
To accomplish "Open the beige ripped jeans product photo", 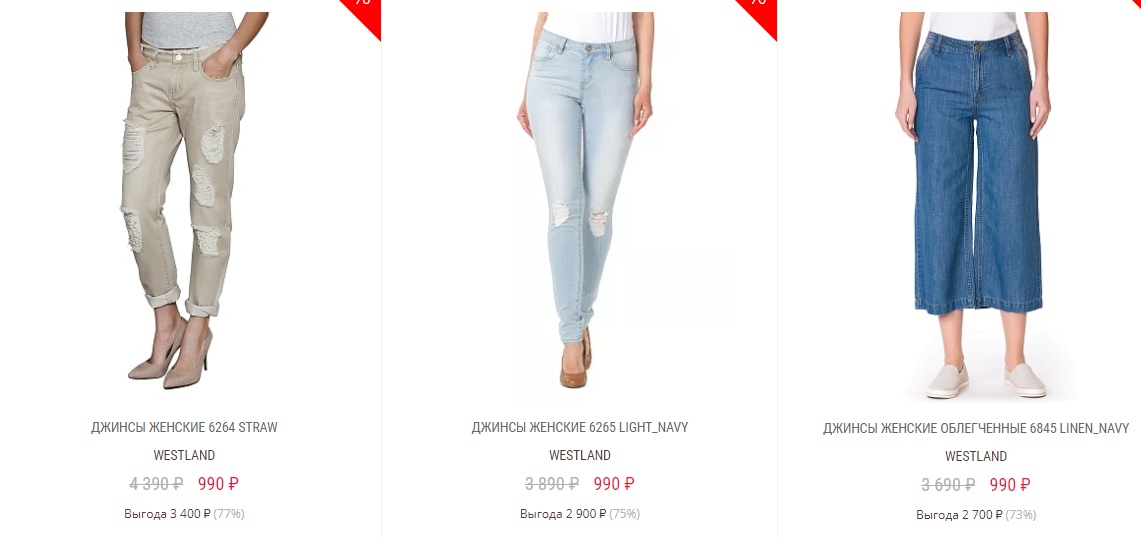I will click(184, 200).
